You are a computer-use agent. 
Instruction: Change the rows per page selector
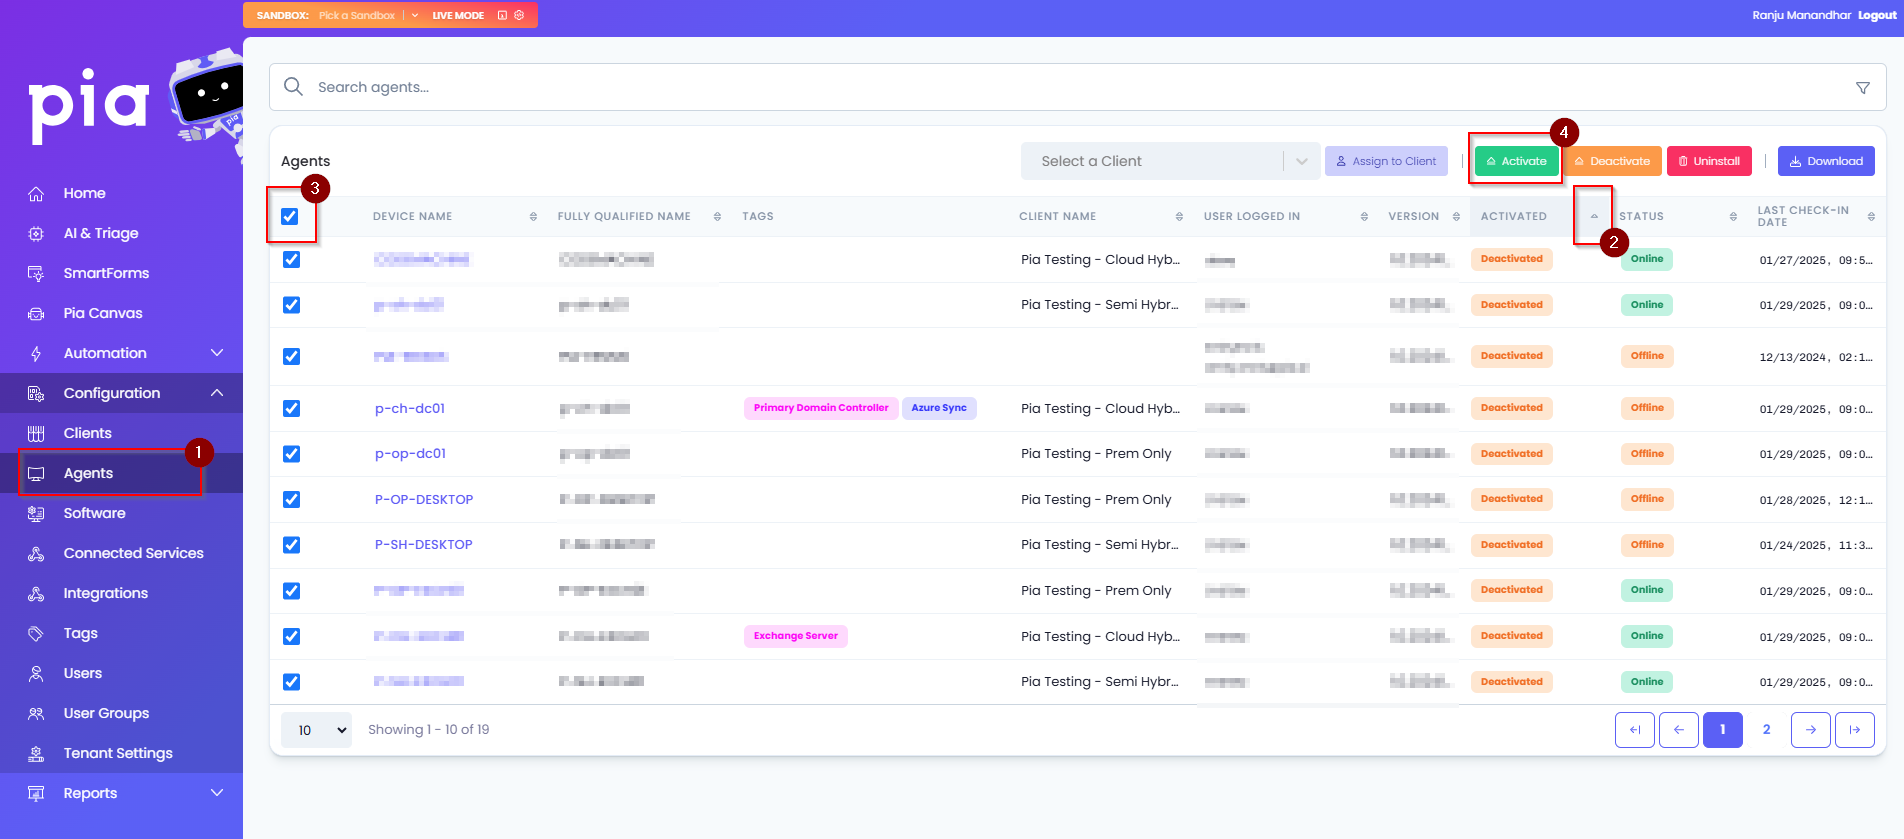coord(316,730)
